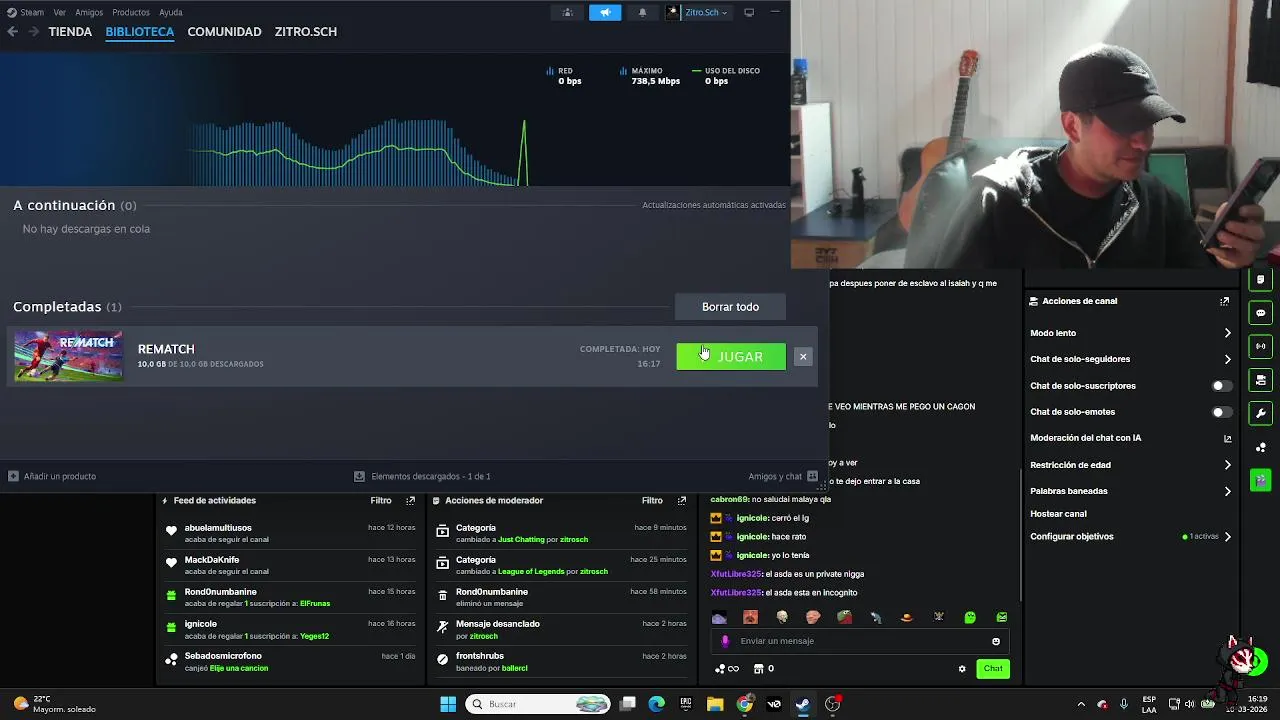Open Windows Start button on taskbar

pos(448,704)
